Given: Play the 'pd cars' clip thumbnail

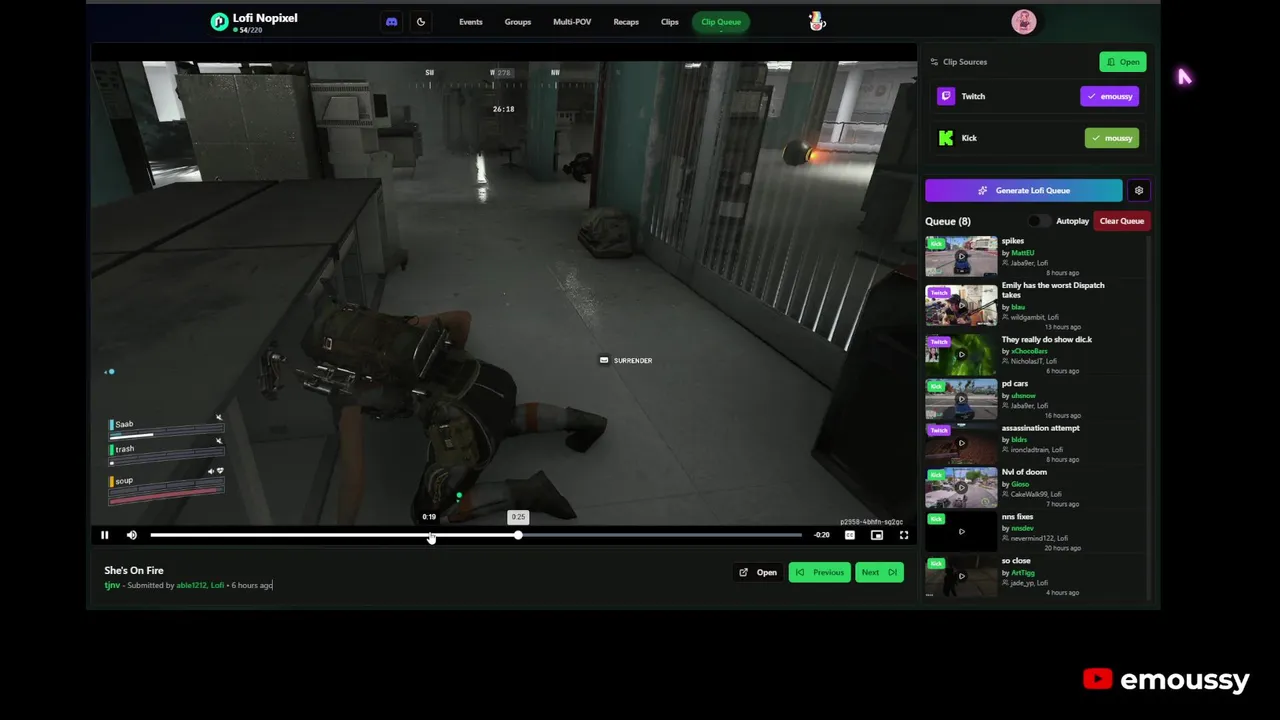Looking at the screenshot, I should pos(961,399).
